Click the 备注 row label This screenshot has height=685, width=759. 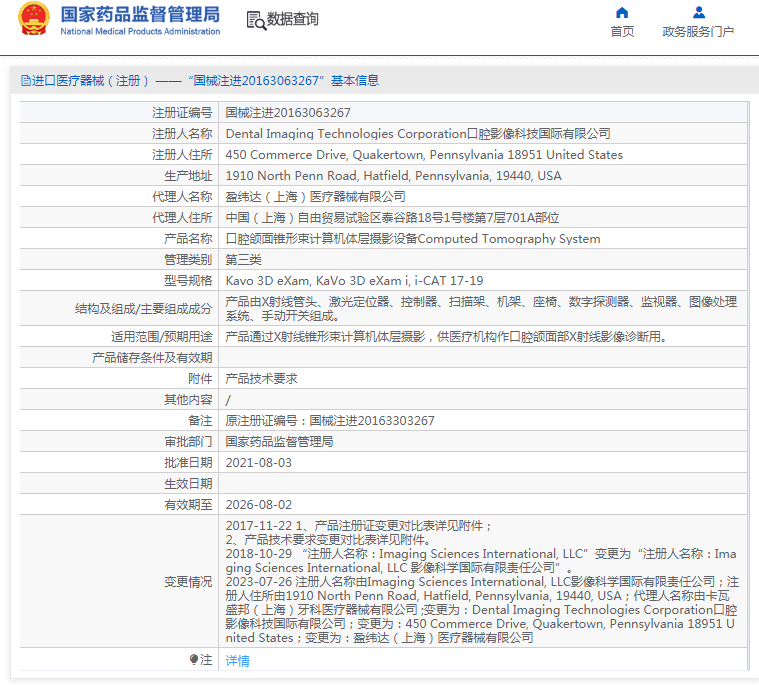click(x=200, y=421)
